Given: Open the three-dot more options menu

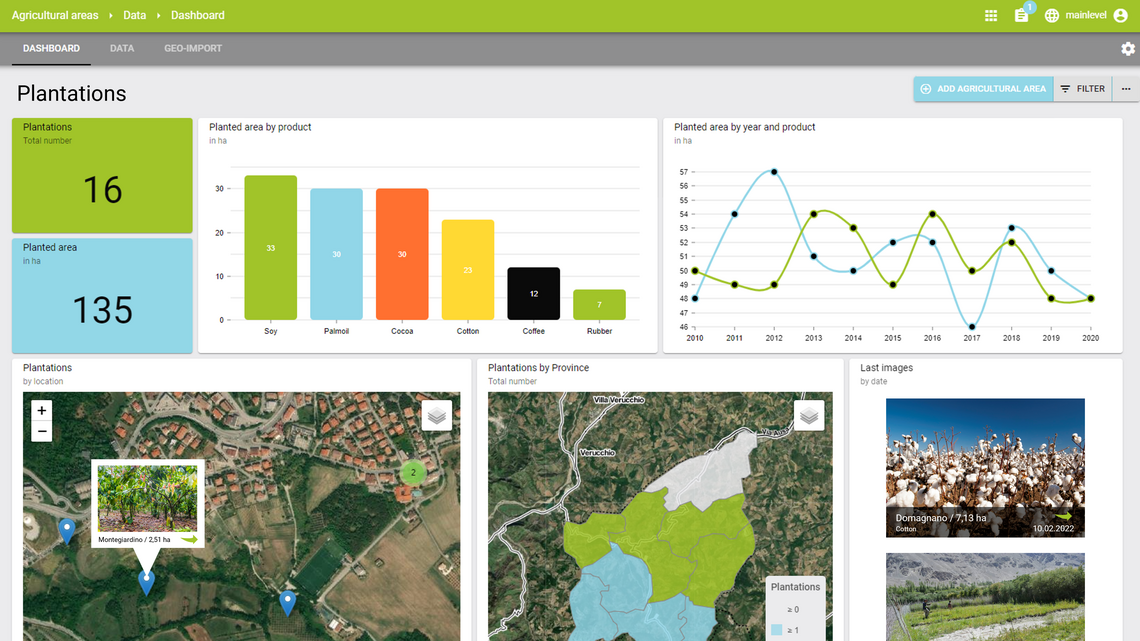Looking at the screenshot, I should tap(1126, 89).
